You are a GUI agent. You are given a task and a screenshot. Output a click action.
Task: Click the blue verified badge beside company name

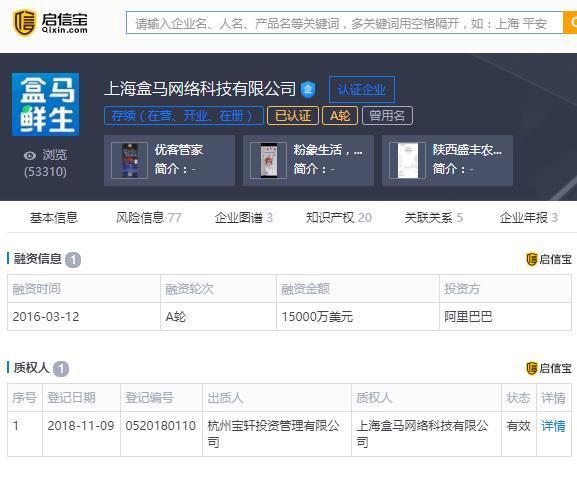tap(308, 89)
